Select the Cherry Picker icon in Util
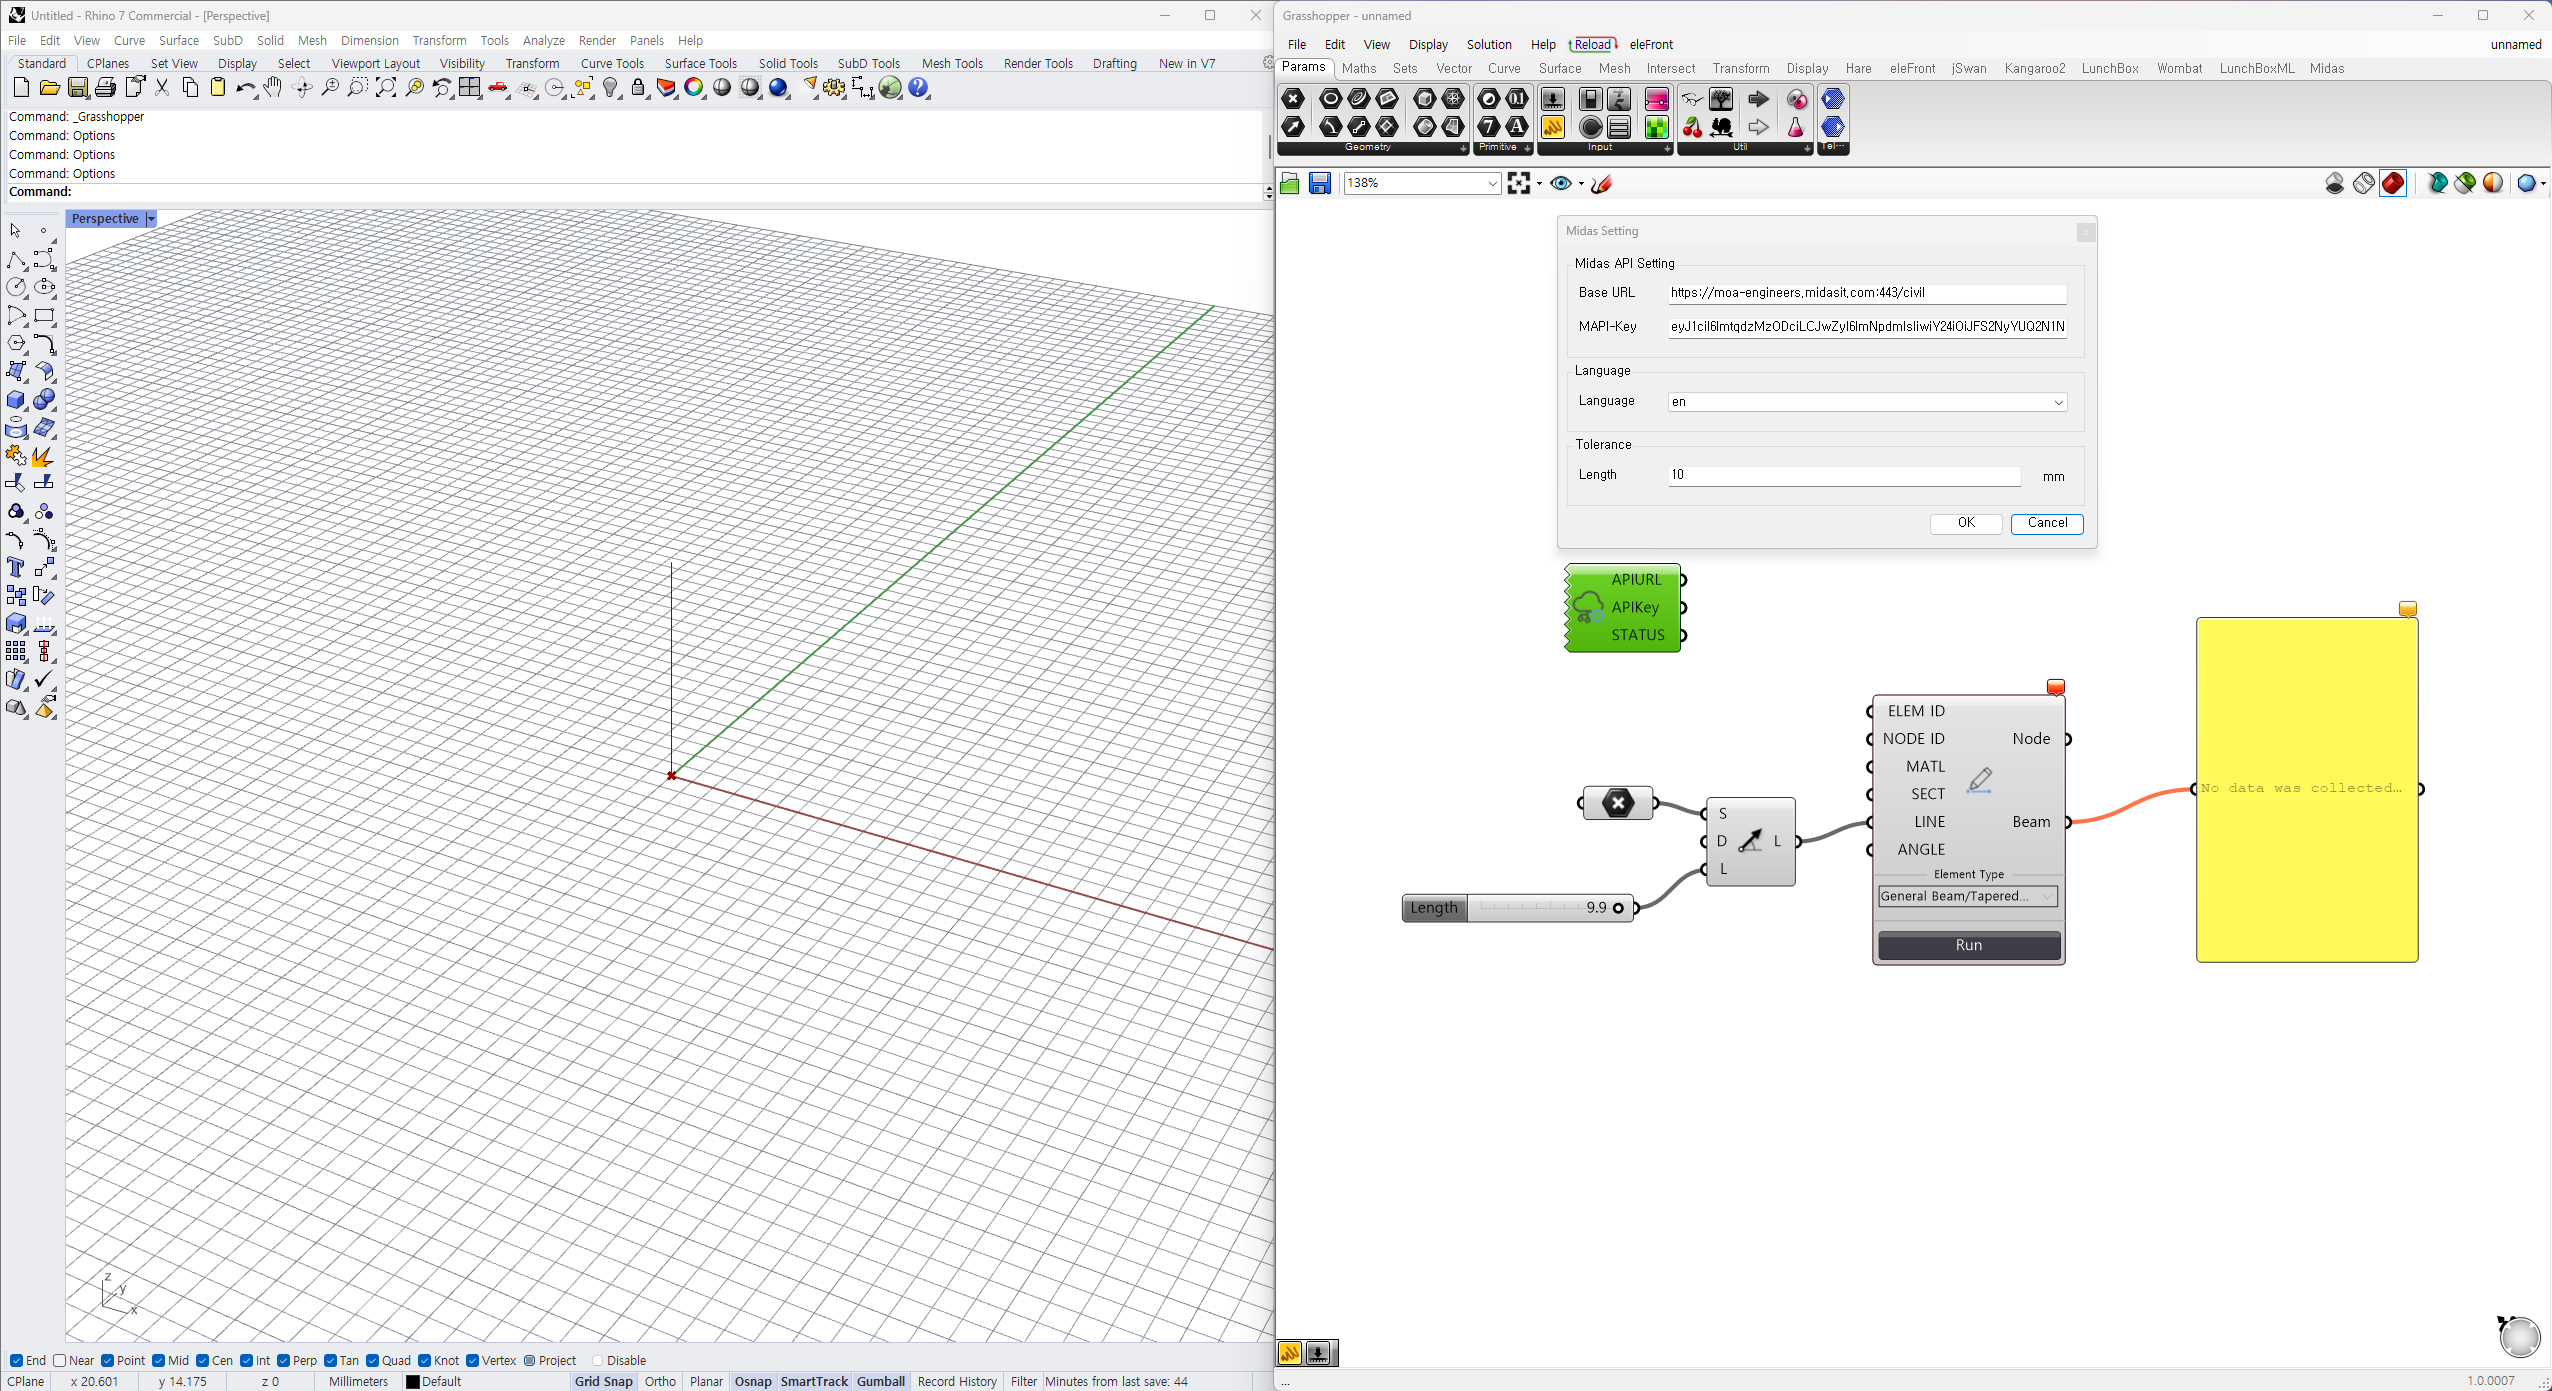This screenshot has height=1391, width=2552. pos(1692,127)
